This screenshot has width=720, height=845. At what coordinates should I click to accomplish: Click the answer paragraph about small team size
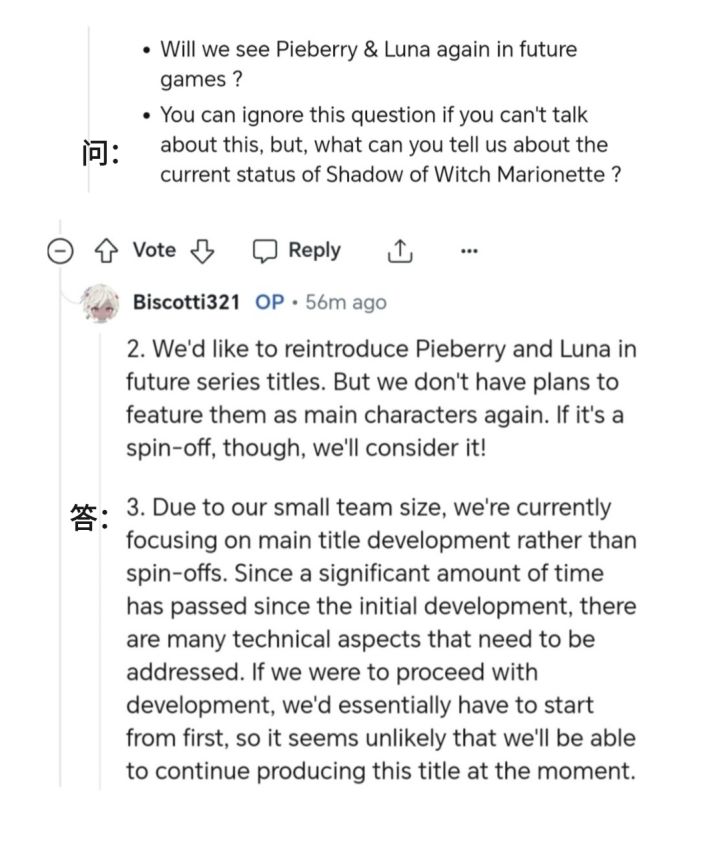pos(380,638)
